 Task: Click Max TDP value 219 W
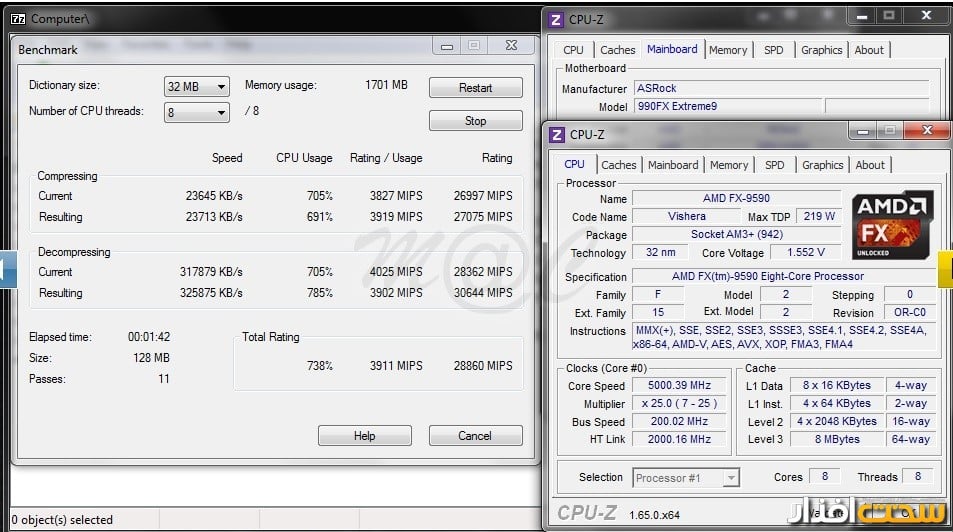tap(819, 216)
